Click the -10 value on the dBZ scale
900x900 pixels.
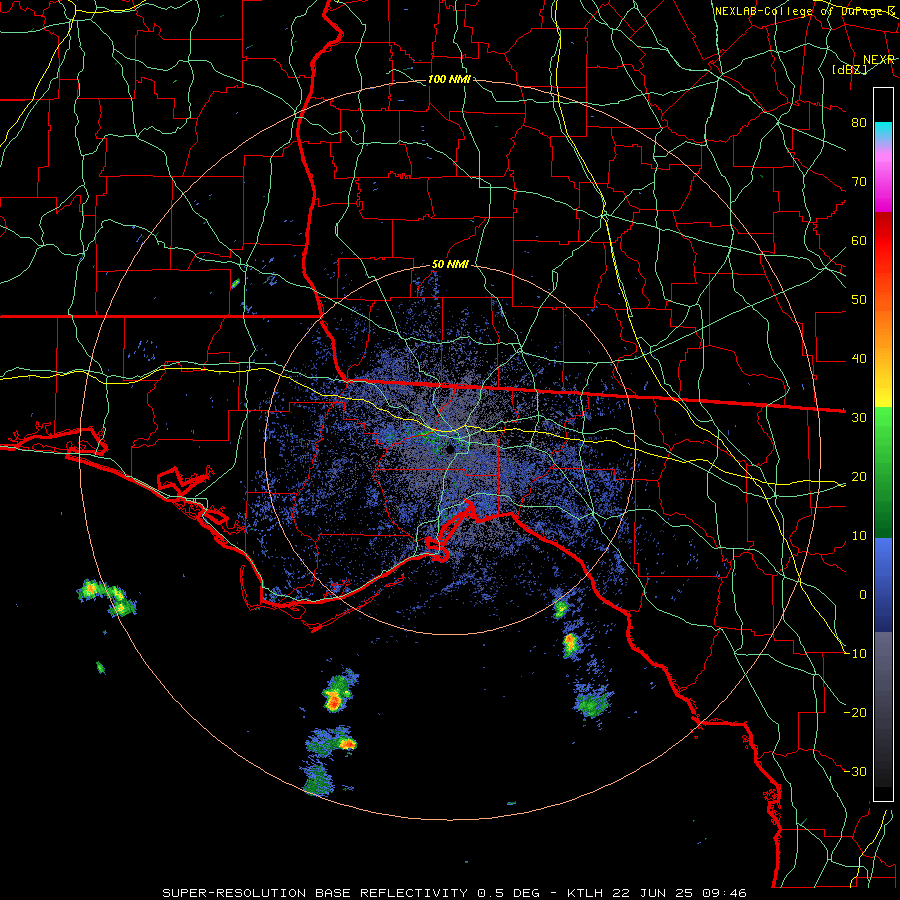[855, 653]
